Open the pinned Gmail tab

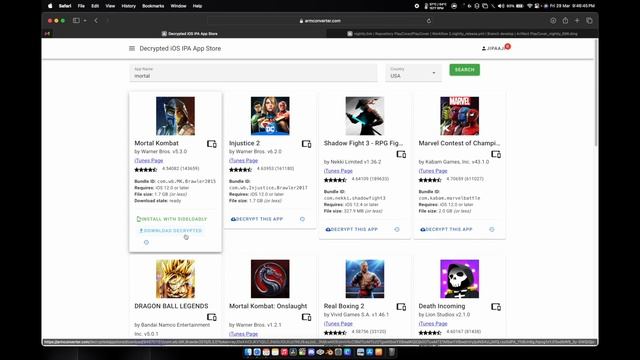(47, 33)
